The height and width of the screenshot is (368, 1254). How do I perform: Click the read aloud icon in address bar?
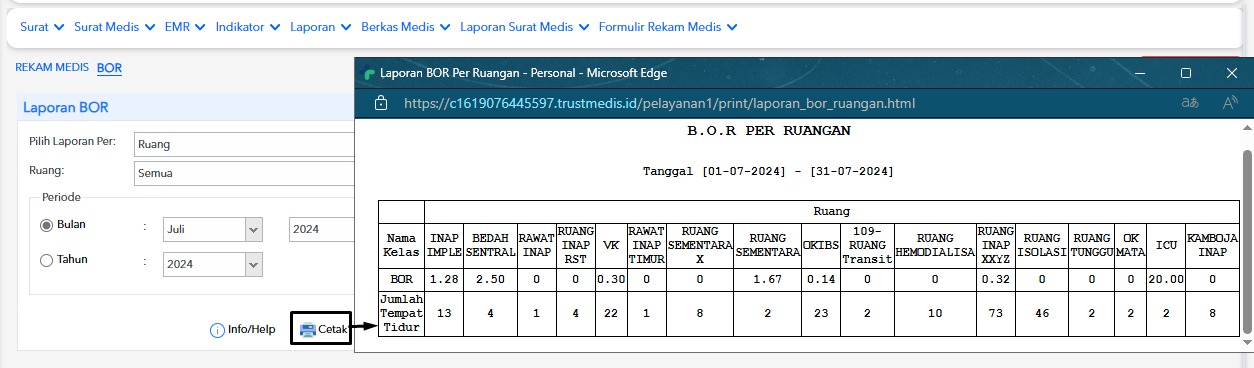pos(1230,103)
